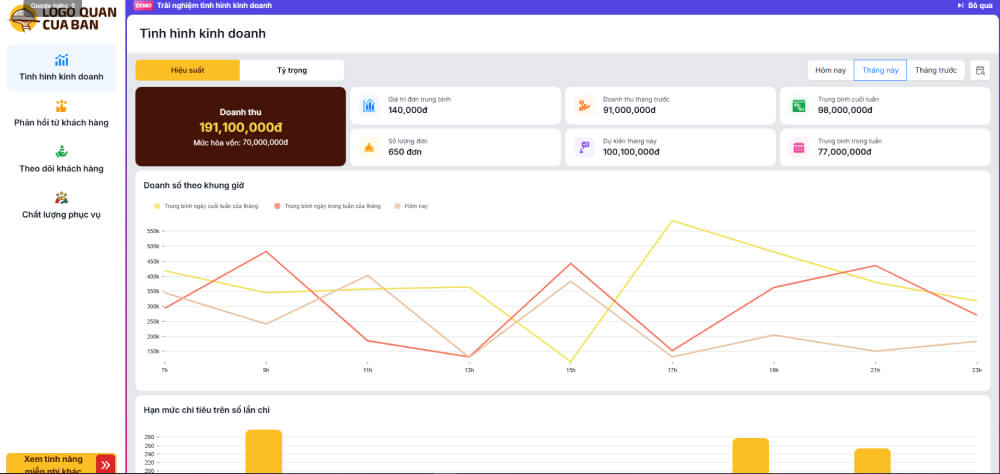Toggle the 'Hôm nay' chart legend series
This screenshot has width=1000, height=474.
(411, 206)
